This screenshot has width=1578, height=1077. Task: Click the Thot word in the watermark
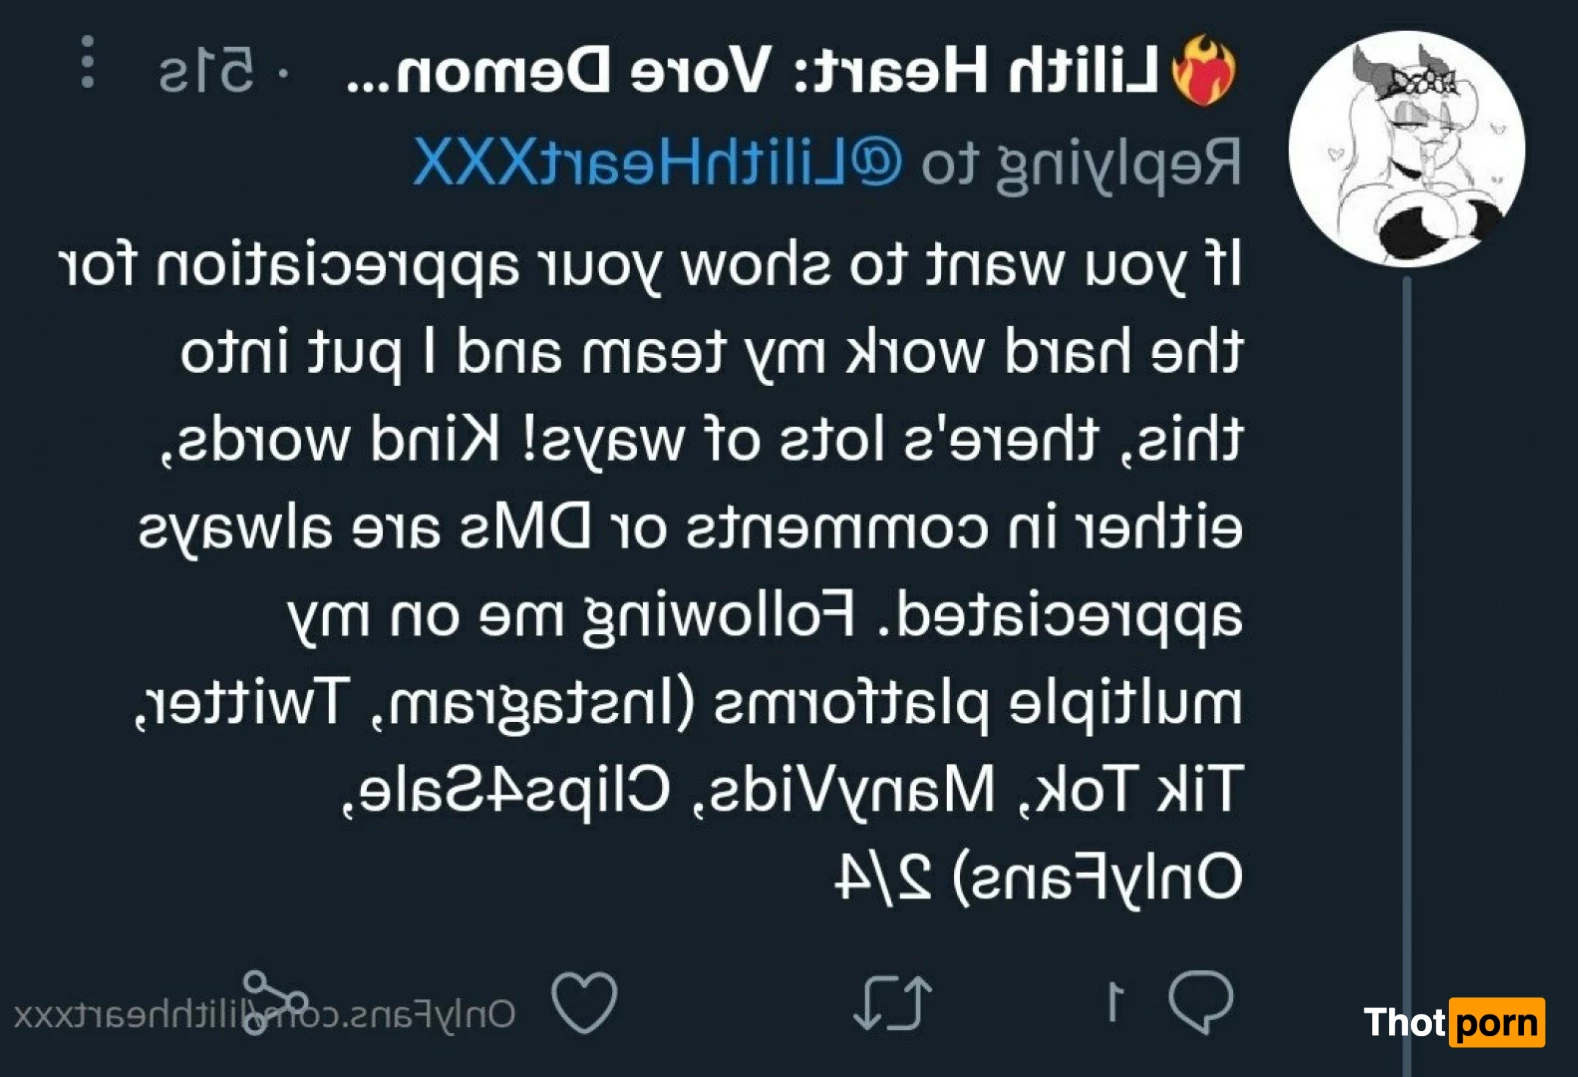pyautogui.click(x=1405, y=1022)
